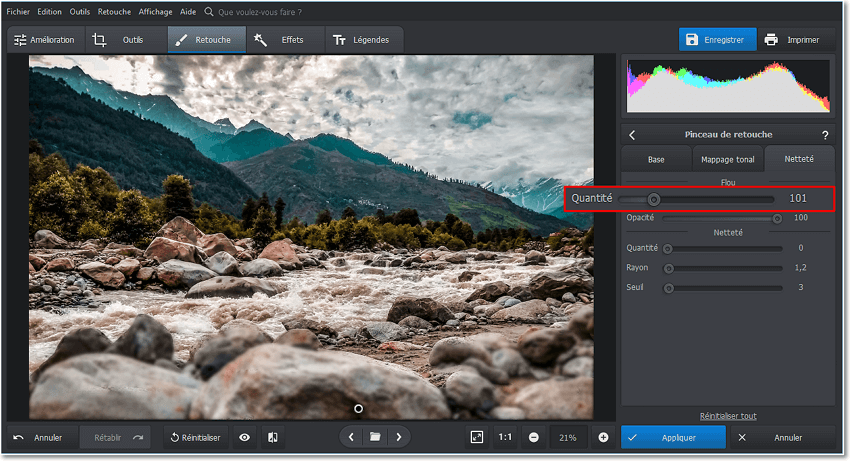Image resolution: width=850 pixels, height=461 pixels.
Task: Click the before/after compare icon
Action: point(273,437)
